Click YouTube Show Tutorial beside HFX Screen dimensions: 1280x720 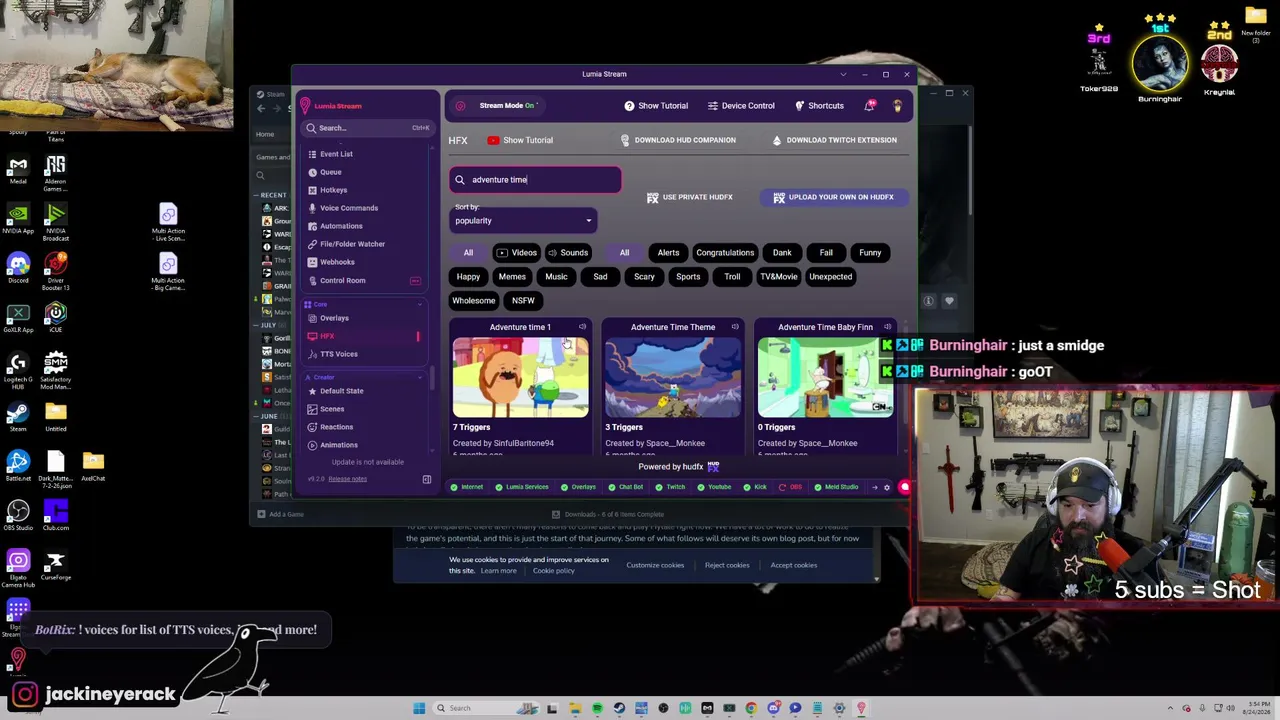click(x=520, y=140)
